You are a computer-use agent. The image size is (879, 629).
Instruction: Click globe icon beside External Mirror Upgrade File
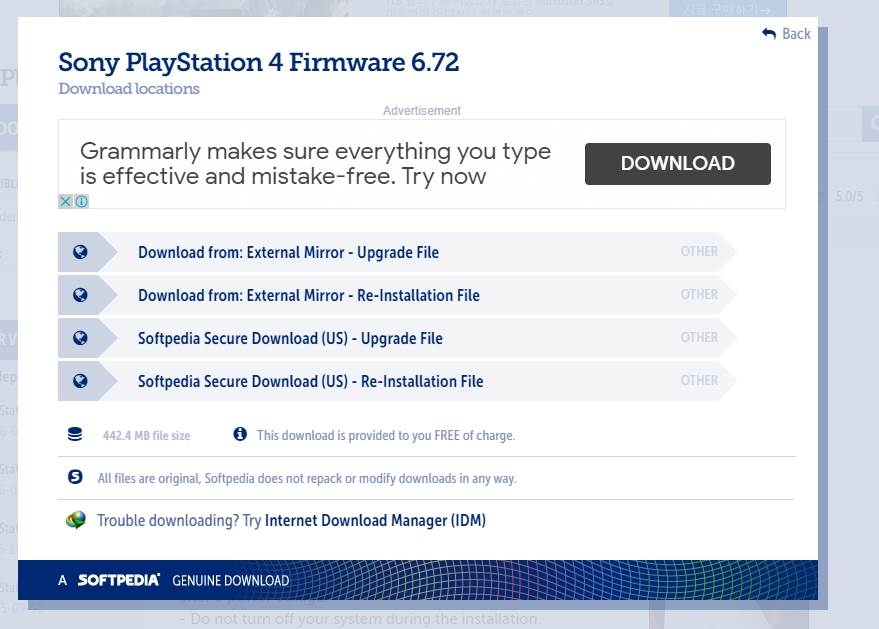(x=80, y=252)
